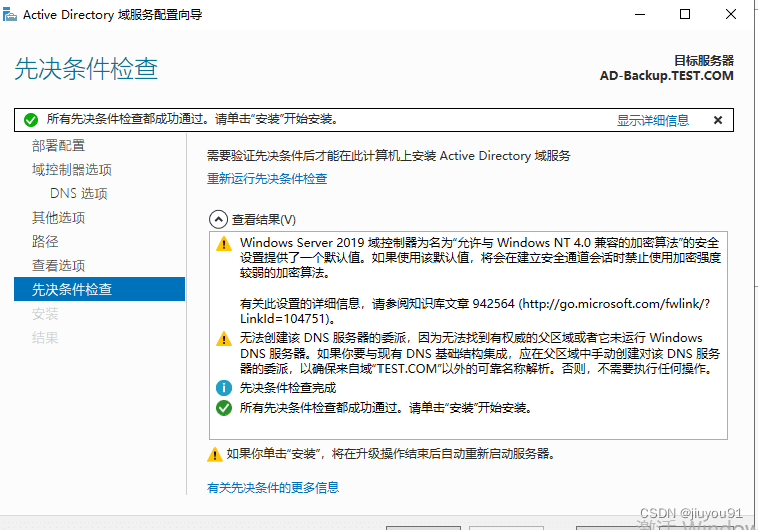Maximize the wizard window
The image size is (758, 530).
[685, 15]
